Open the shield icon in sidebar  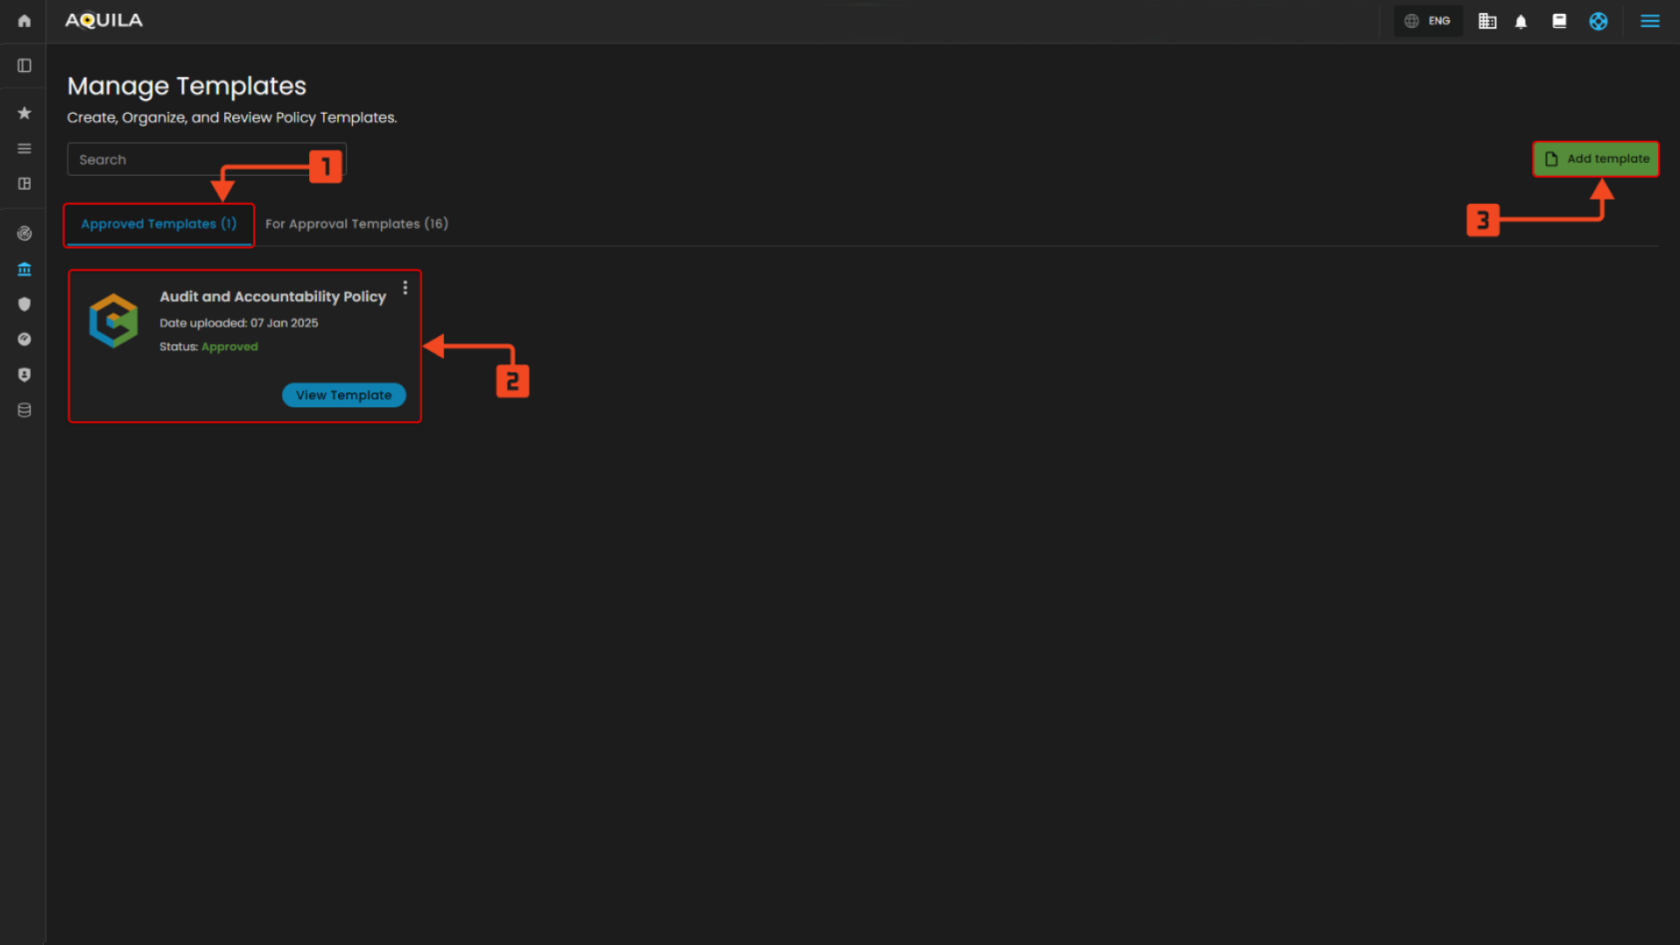tap(24, 304)
